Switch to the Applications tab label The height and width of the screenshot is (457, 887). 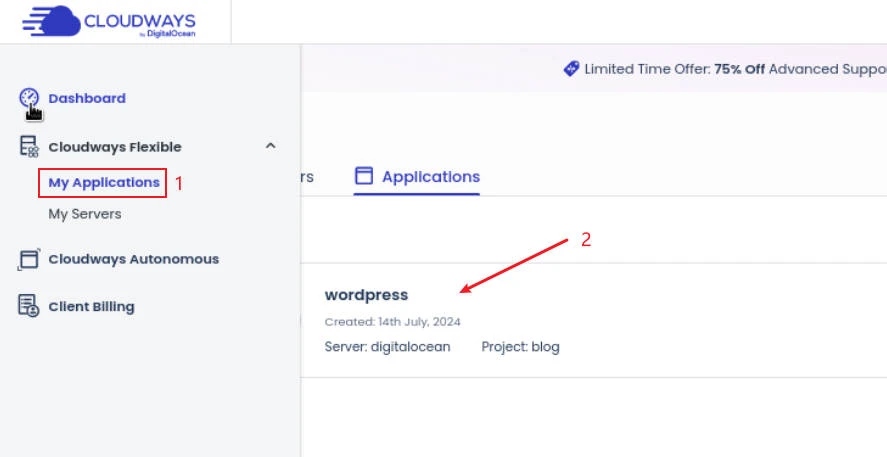pyautogui.click(x=430, y=177)
